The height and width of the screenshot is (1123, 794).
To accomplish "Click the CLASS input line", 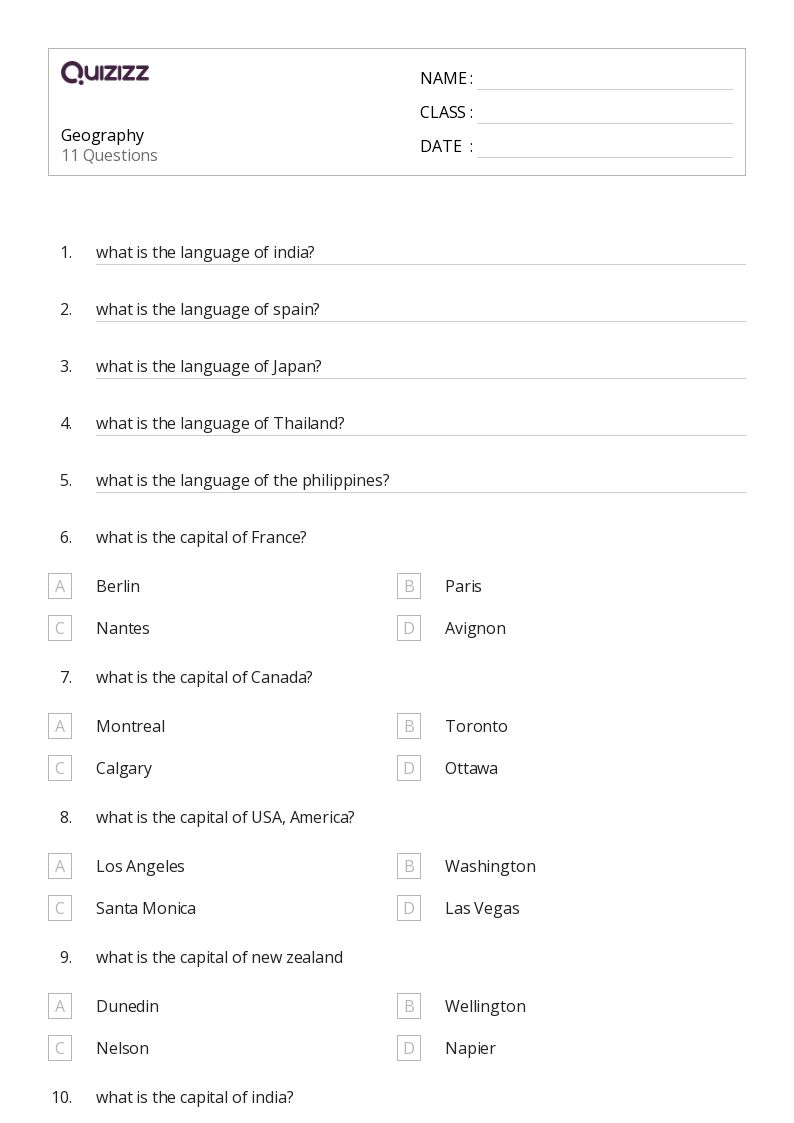I will [605, 114].
